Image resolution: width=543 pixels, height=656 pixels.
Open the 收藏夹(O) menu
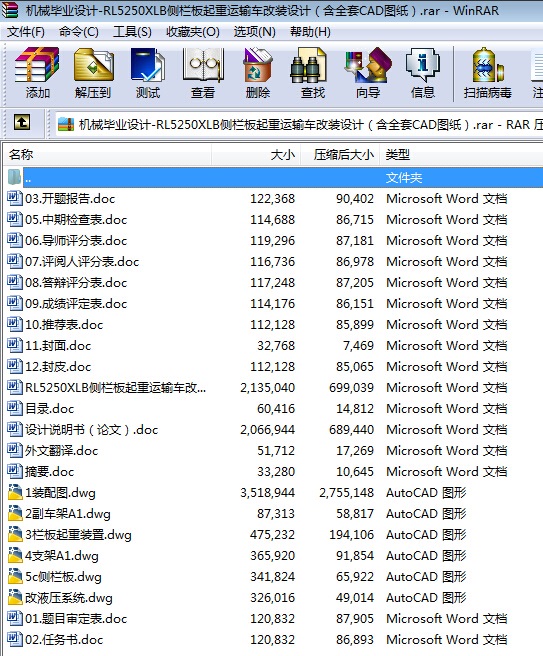(192, 32)
